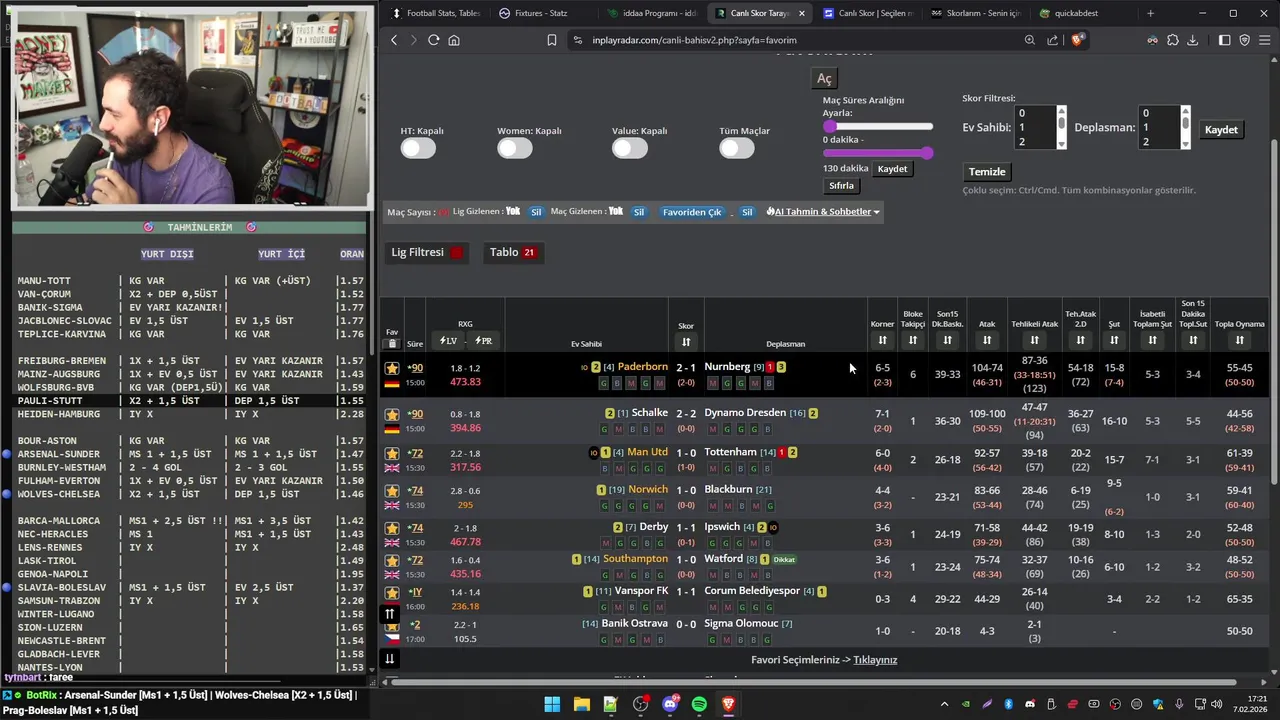Click the maximum match time slider handle
This screenshot has width=1280, height=720.
click(927, 153)
